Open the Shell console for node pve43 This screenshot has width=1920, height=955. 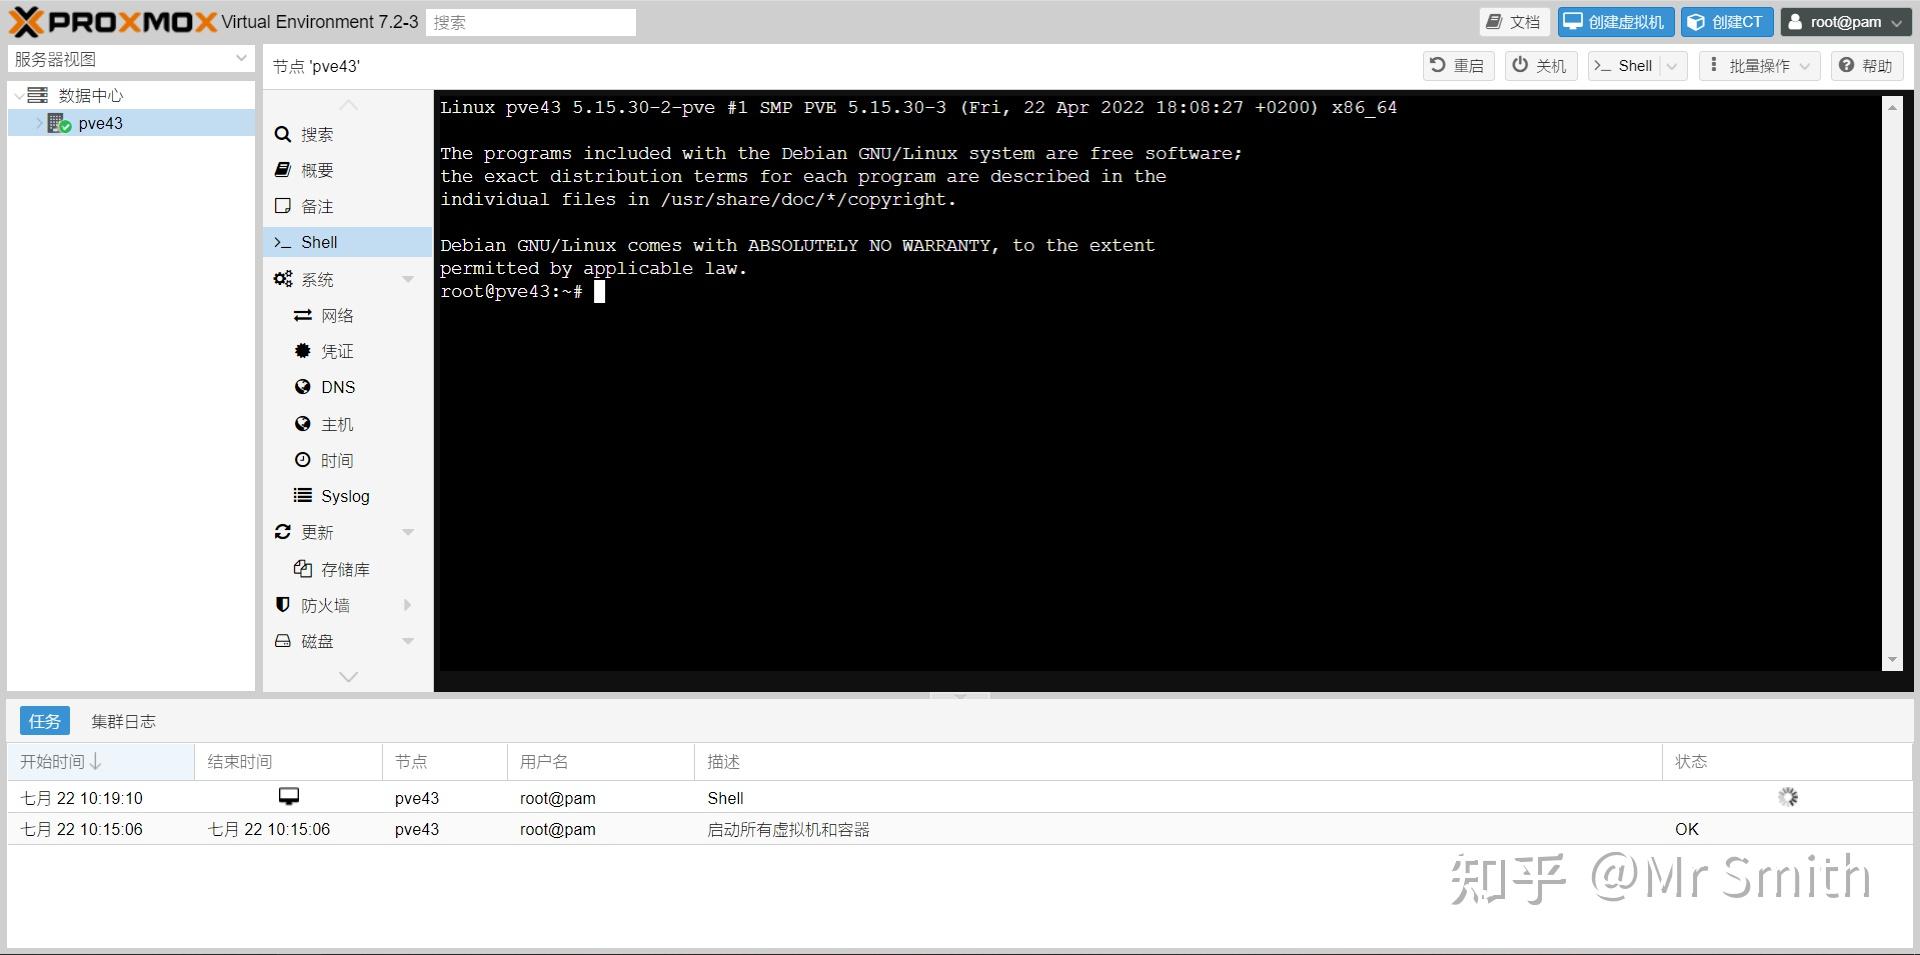click(x=320, y=242)
